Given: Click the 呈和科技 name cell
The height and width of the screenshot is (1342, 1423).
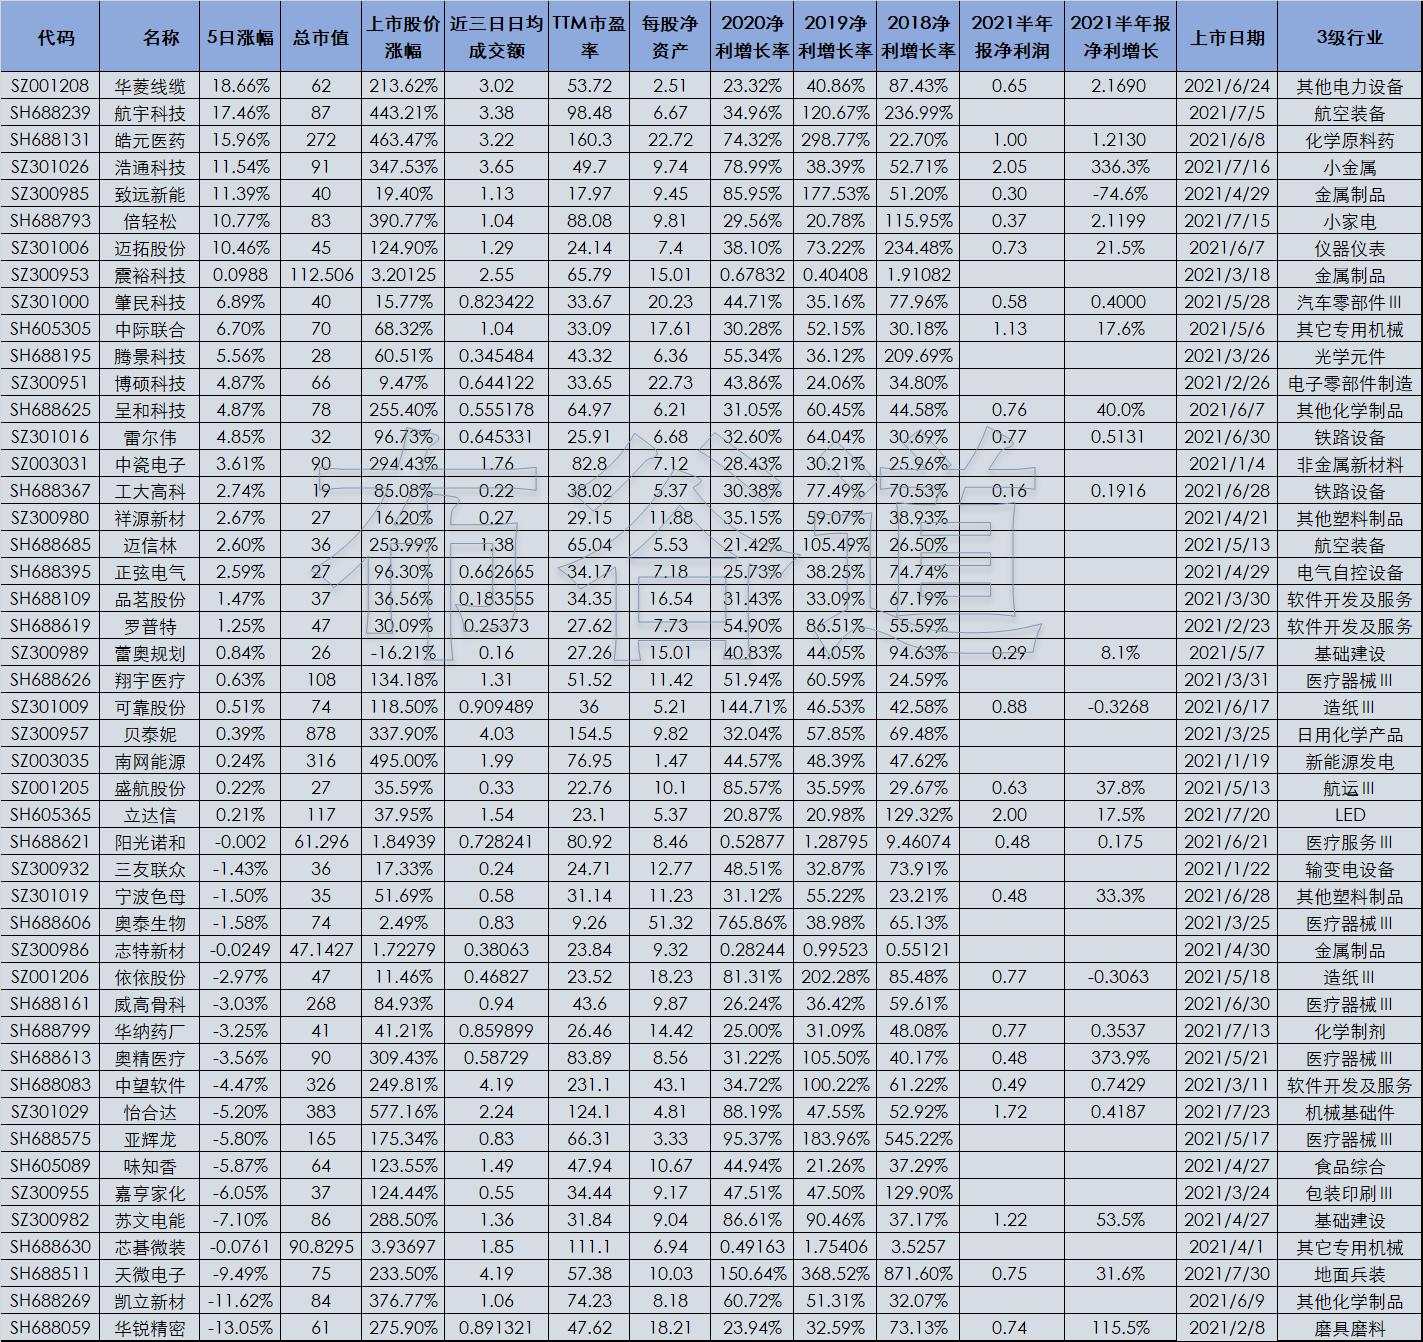Looking at the screenshot, I should (x=150, y=410).
